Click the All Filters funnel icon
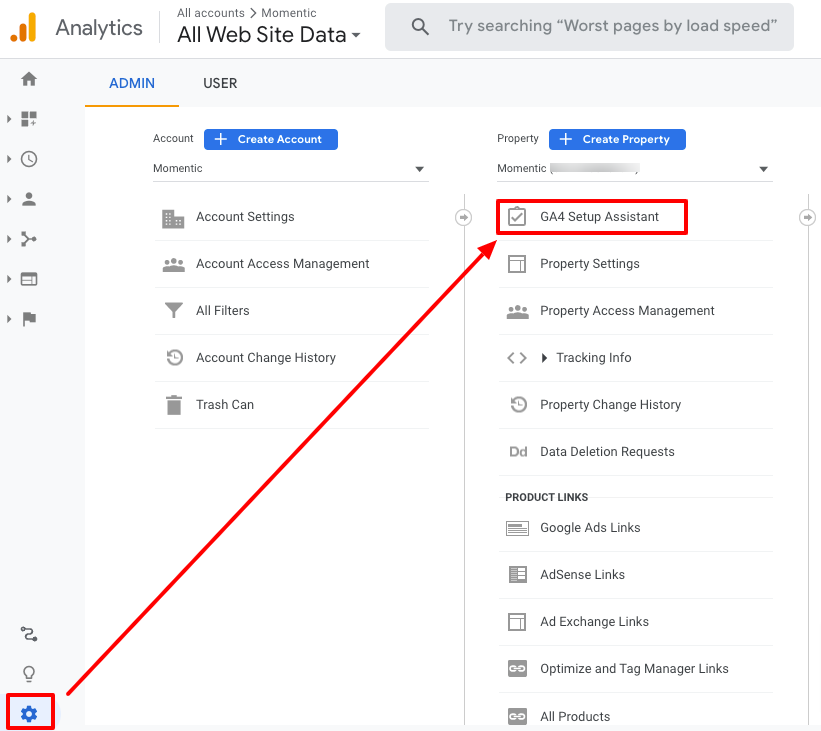 click(x=174, y=310)
